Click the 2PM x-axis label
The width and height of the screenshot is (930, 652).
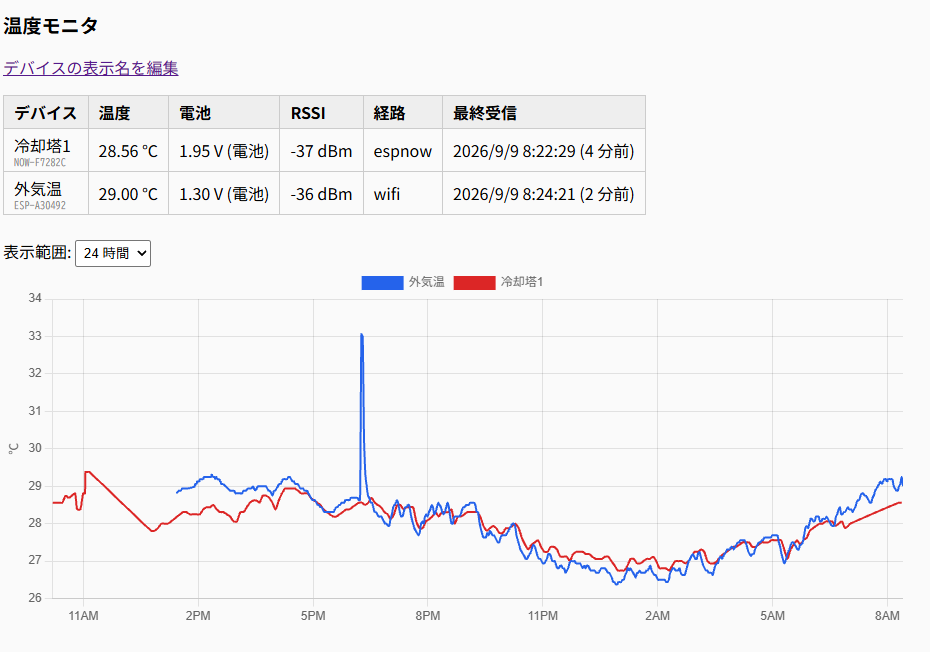pyautogui.click(x=198, y=616)
